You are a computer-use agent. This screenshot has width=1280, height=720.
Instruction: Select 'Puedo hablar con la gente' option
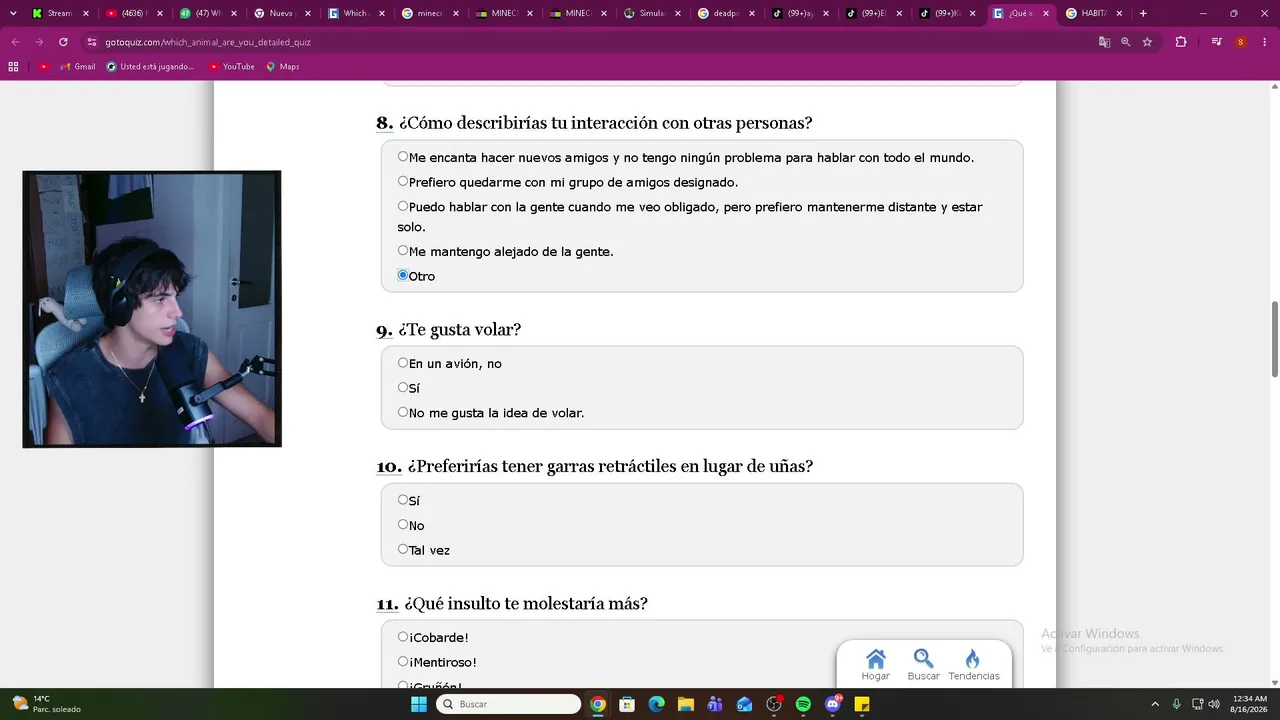(x=403, y=207)
